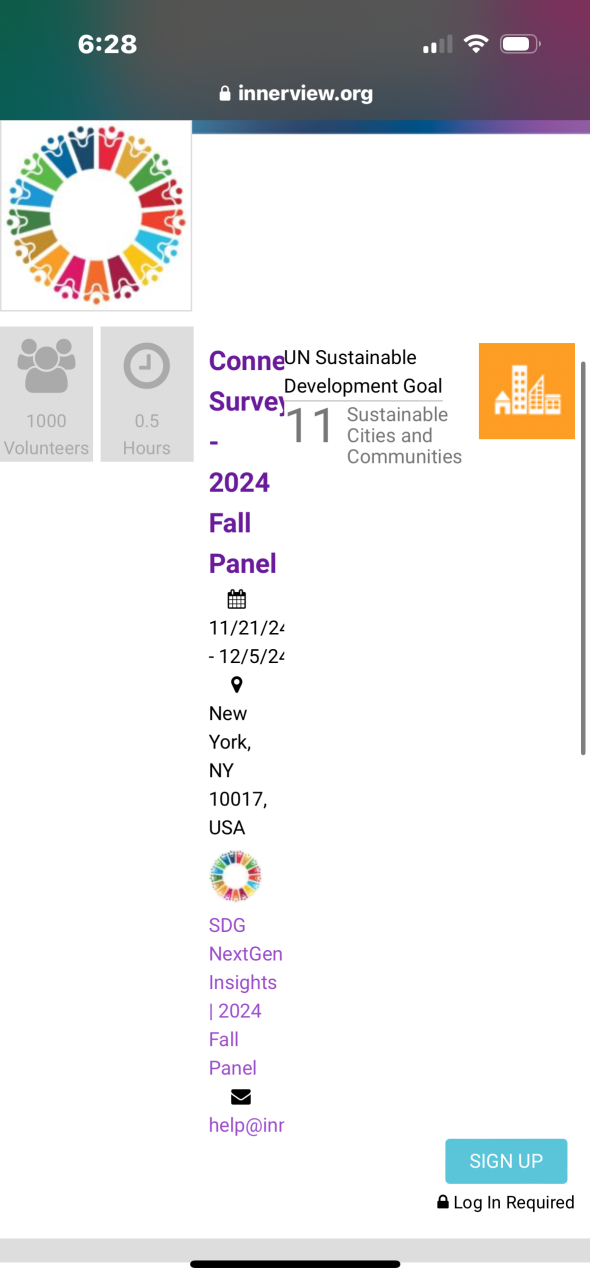This screenshot has width=590, height=1280.
Task: Tap the Sustainable Cities and Communities text
Action: point(404,436)
